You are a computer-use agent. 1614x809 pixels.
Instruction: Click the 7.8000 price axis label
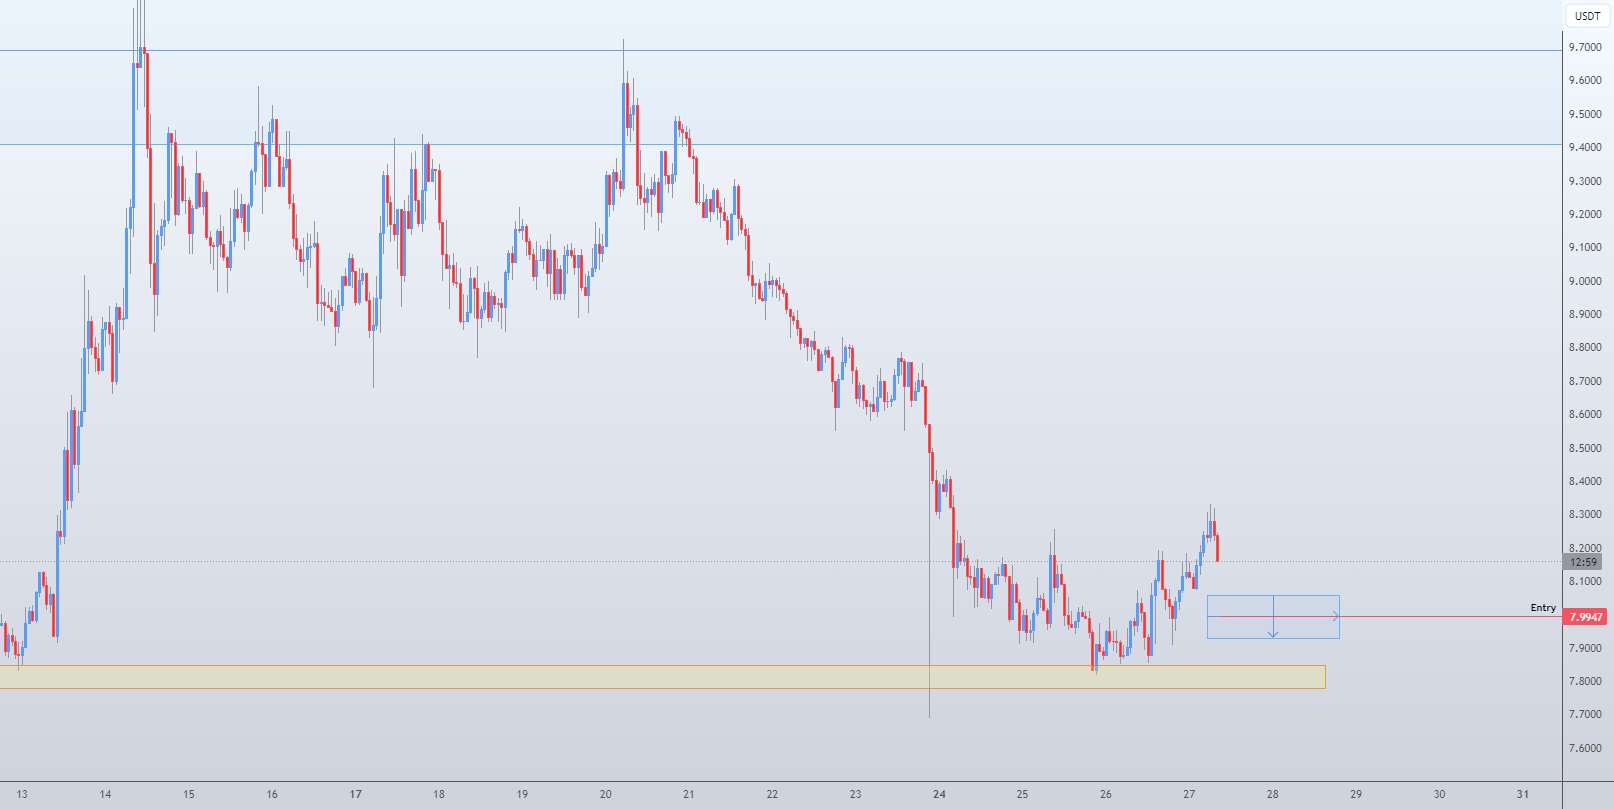coord(1585,681)
